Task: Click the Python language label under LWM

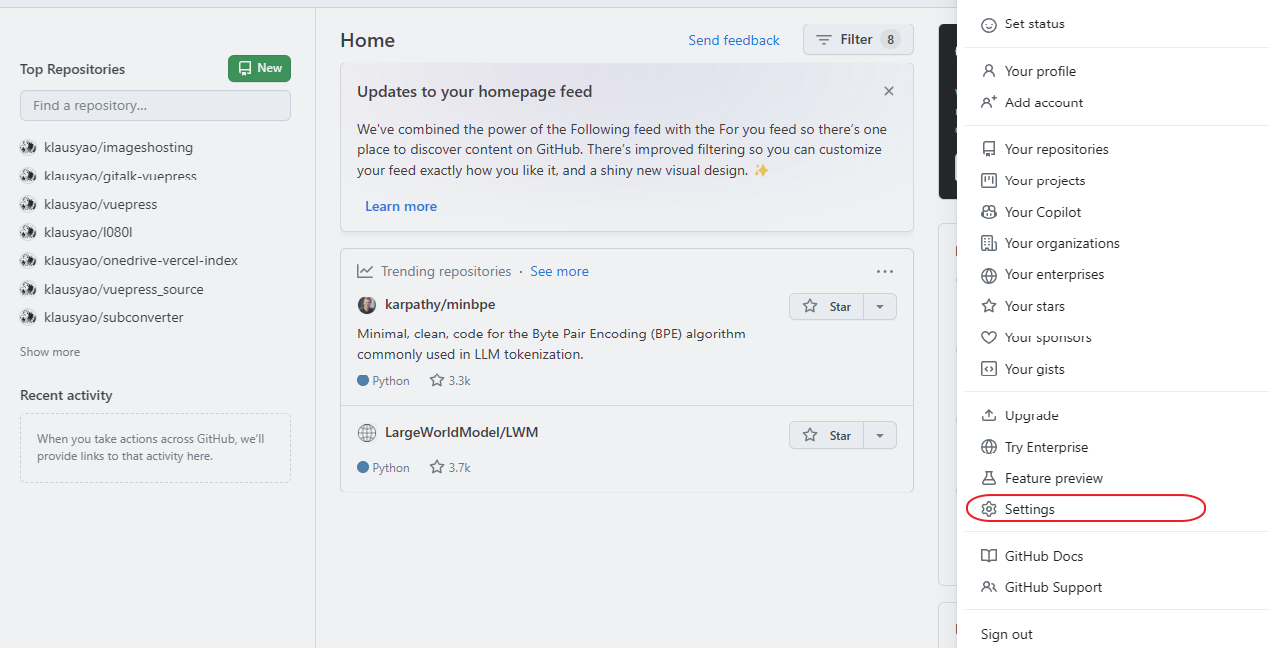Action: 391,468
